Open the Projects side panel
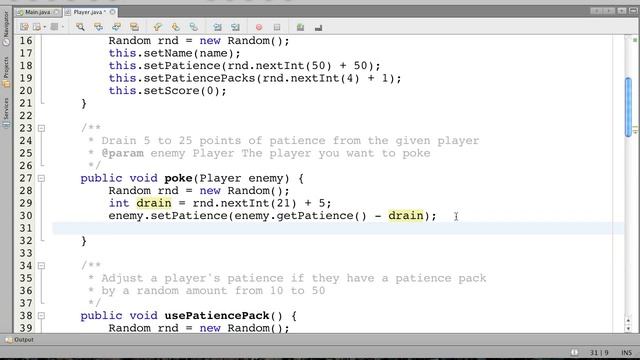The width and height of the screenshot is (640, 360). 6,72
